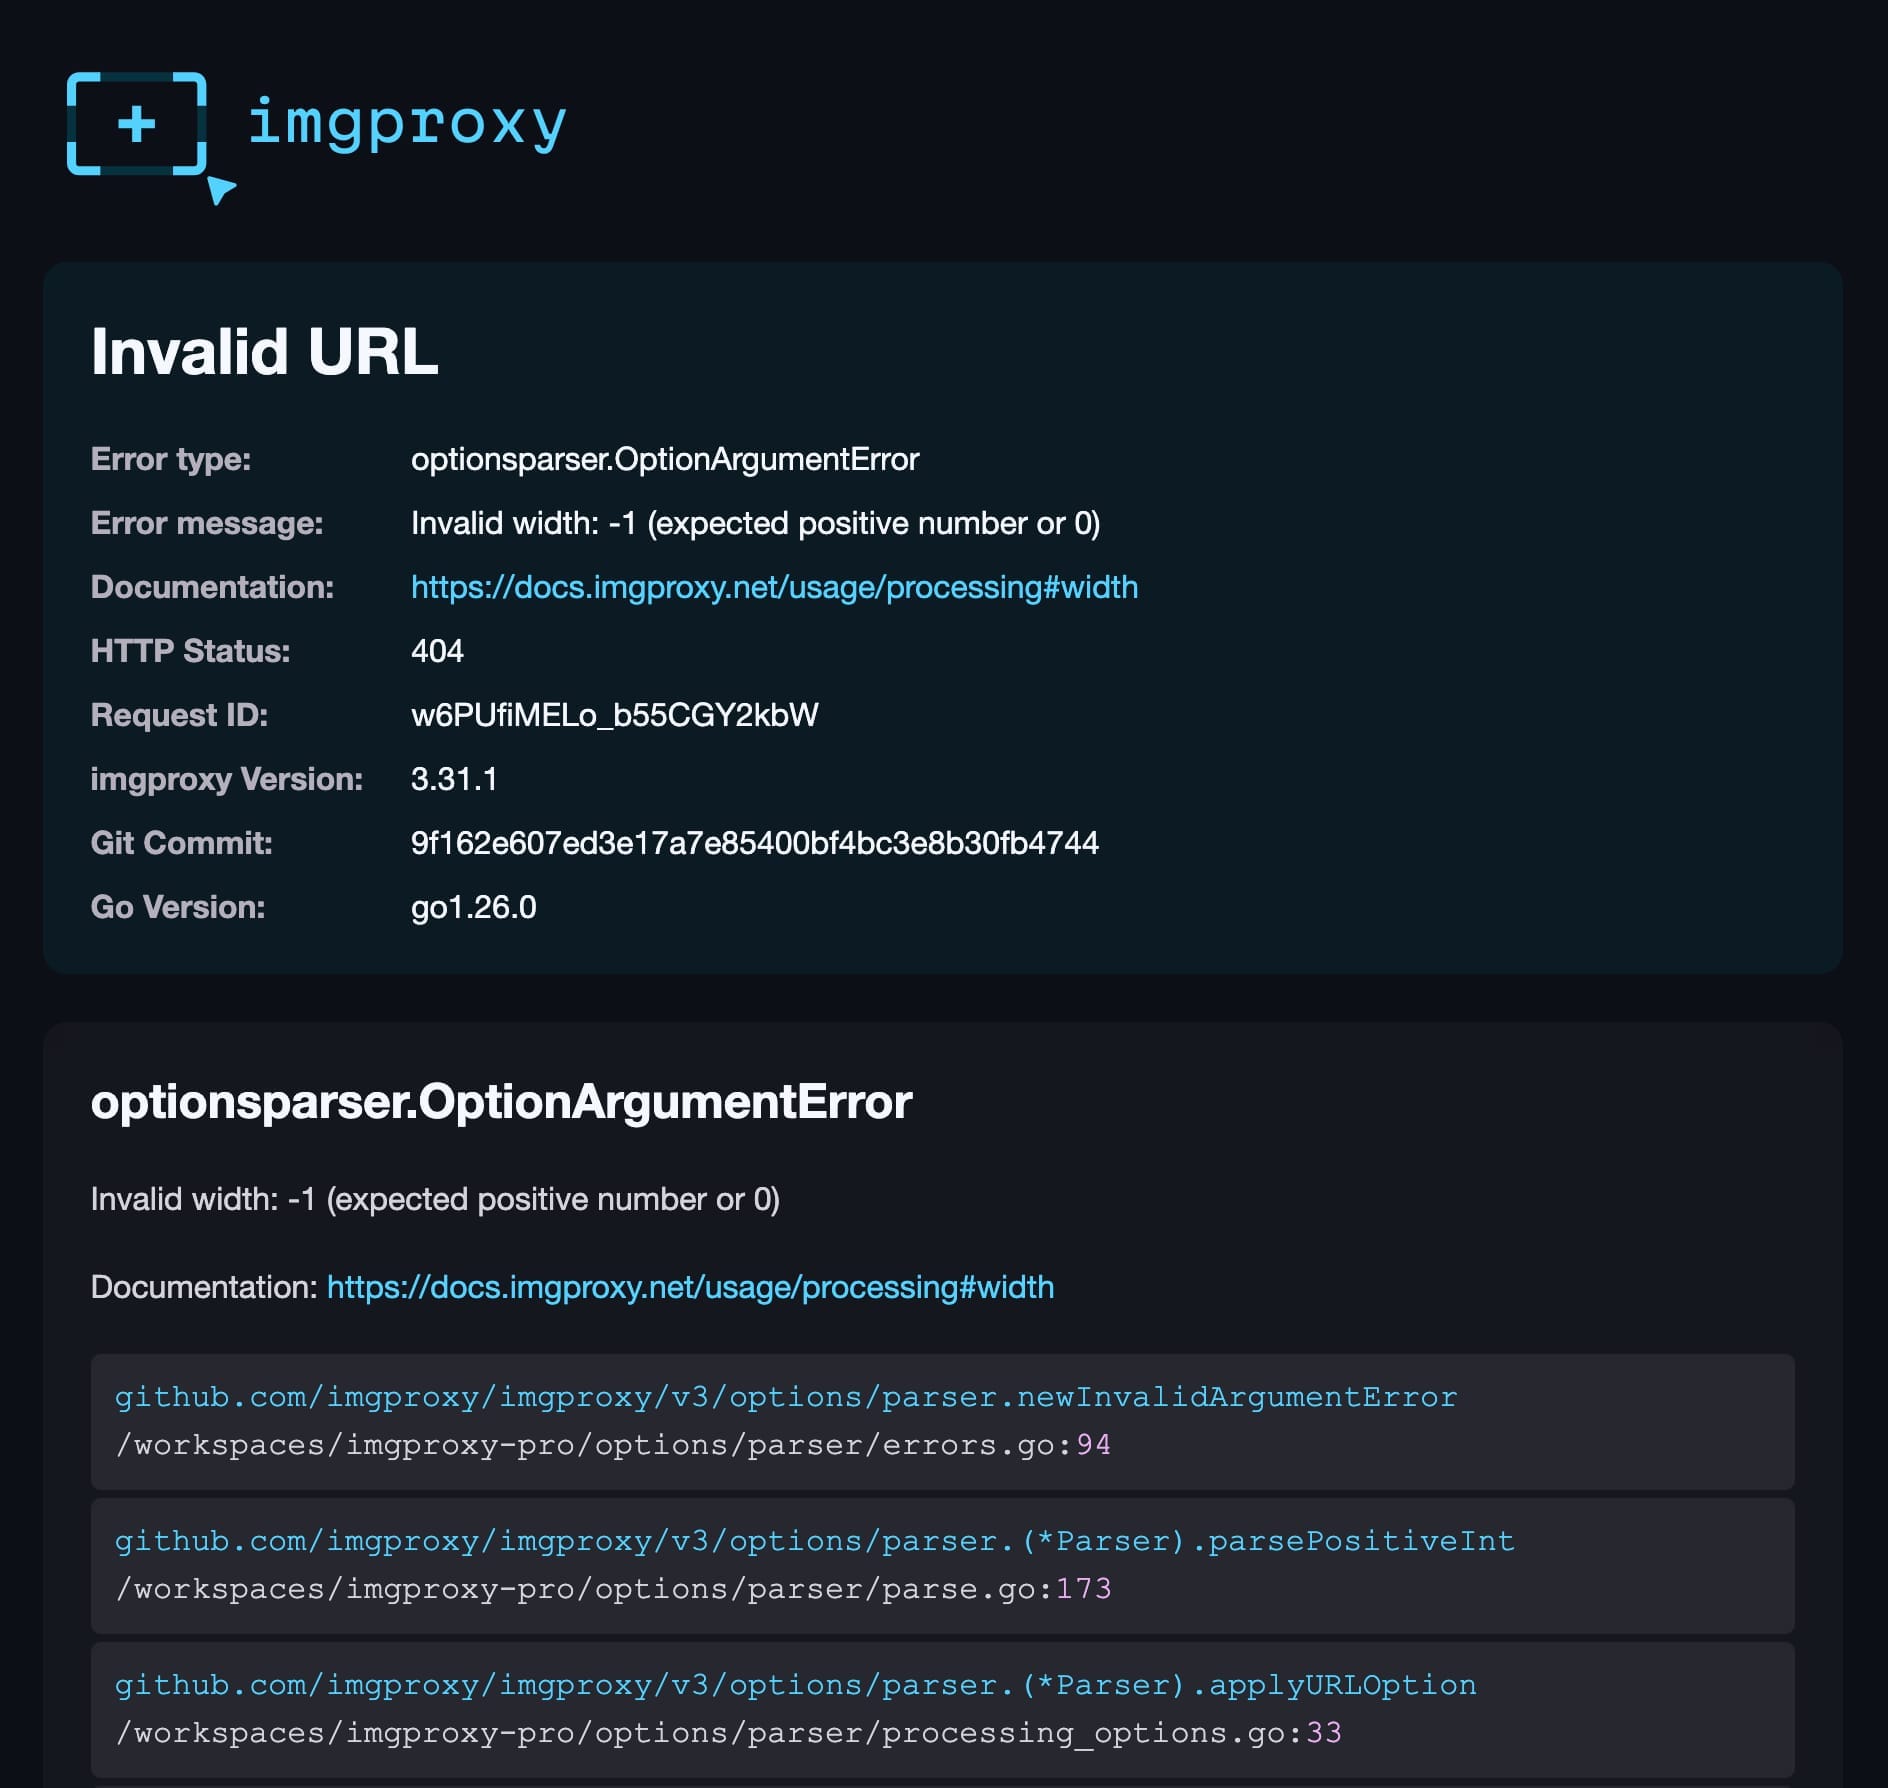Open the width documentation link
Screen dimensions: 1888x1788
click(773, 587)
